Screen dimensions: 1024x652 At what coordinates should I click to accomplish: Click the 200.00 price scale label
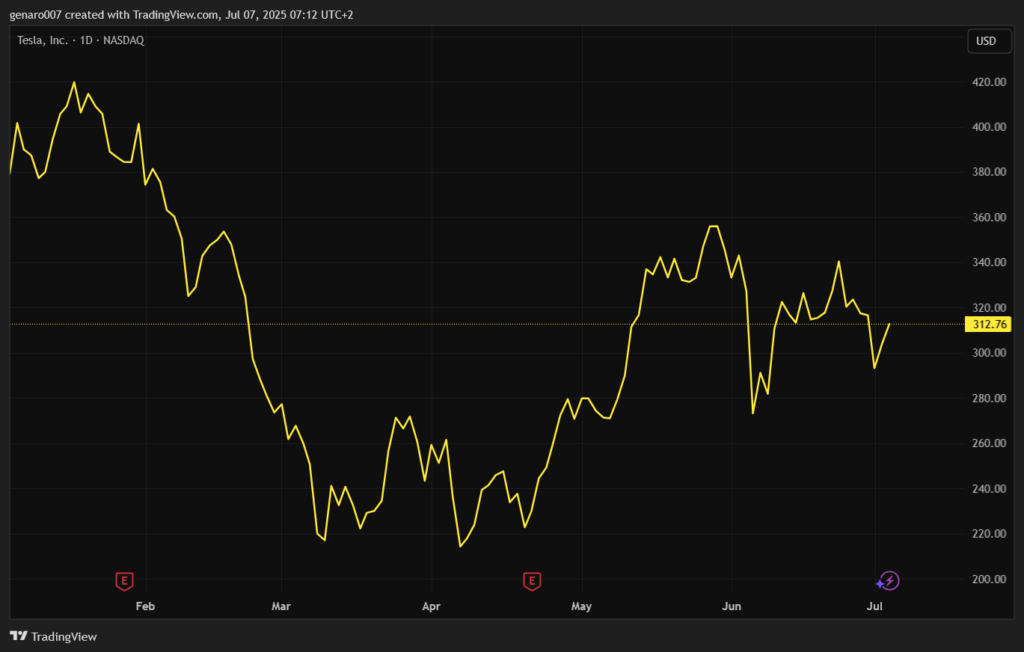pyautogui.click(x=988, y=579)
